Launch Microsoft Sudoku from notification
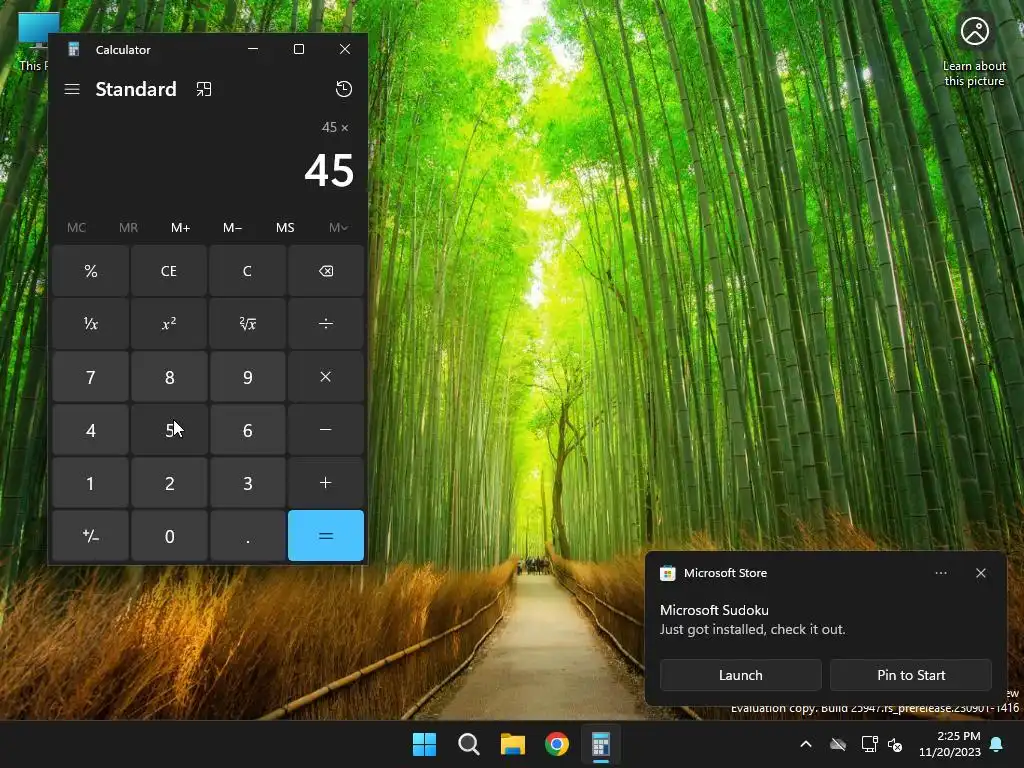 [x=741, y=675]
